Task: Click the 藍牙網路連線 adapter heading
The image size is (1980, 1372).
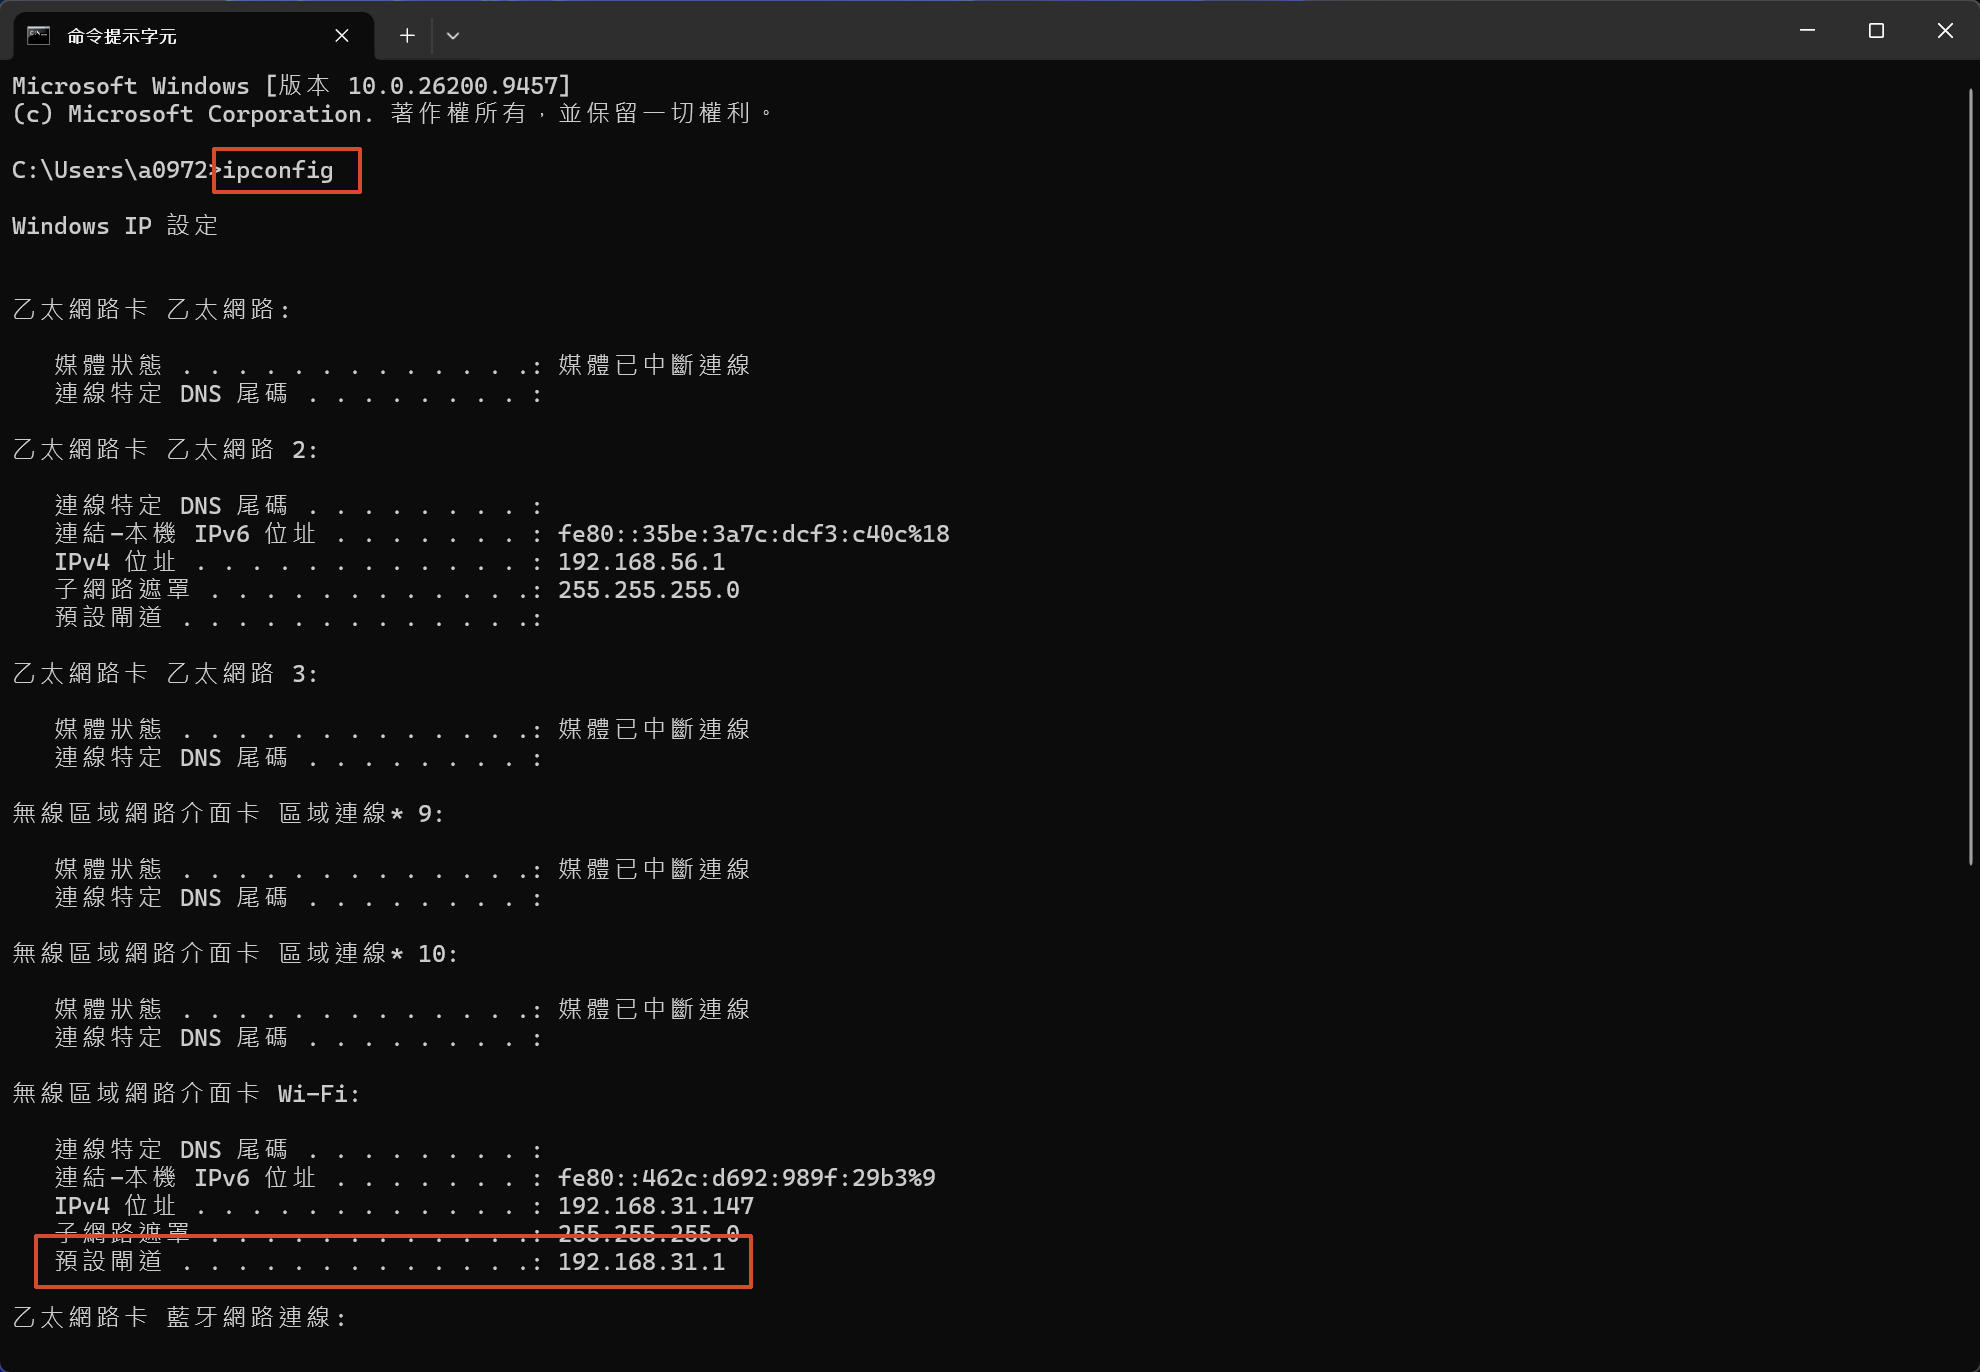Action: [180, 1318]
